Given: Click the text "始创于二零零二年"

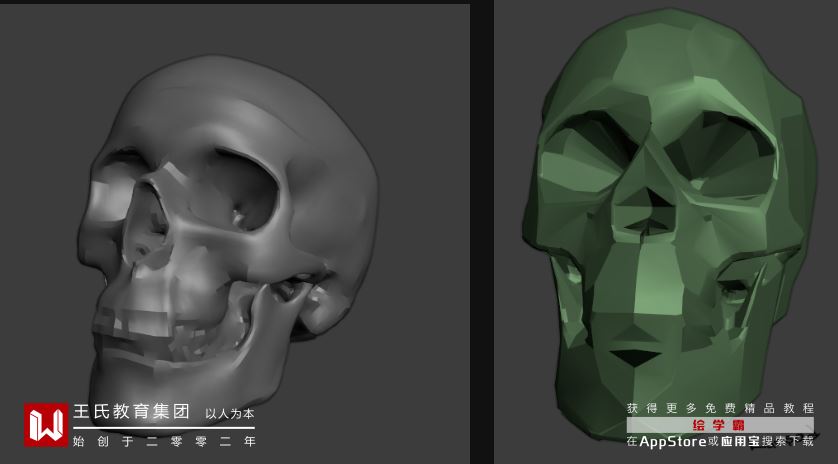Looking at the screenshot, I should point(164,441).
